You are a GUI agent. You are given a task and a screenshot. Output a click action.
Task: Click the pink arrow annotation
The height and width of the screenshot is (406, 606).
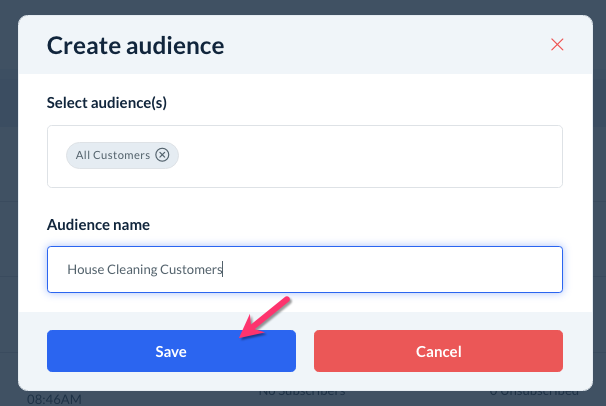click(x=265, y=317)
